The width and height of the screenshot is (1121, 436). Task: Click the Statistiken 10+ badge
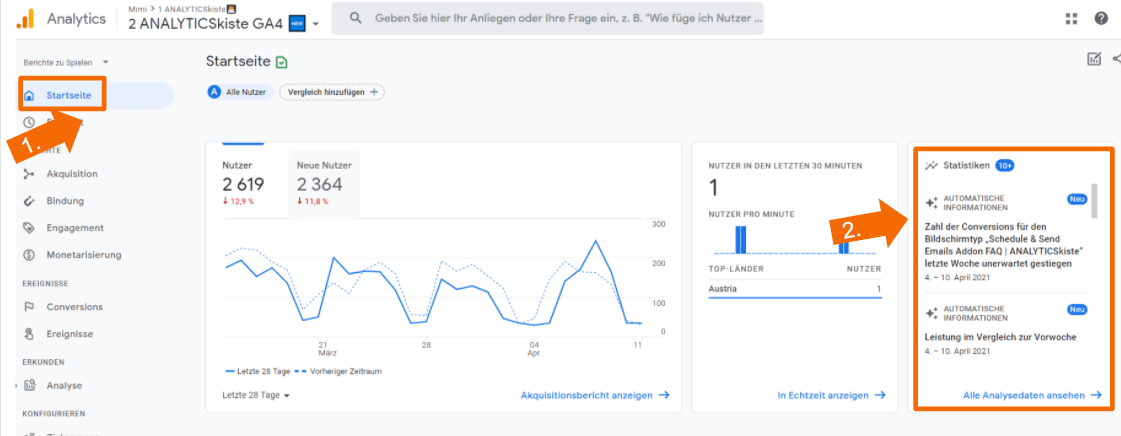1005,165
